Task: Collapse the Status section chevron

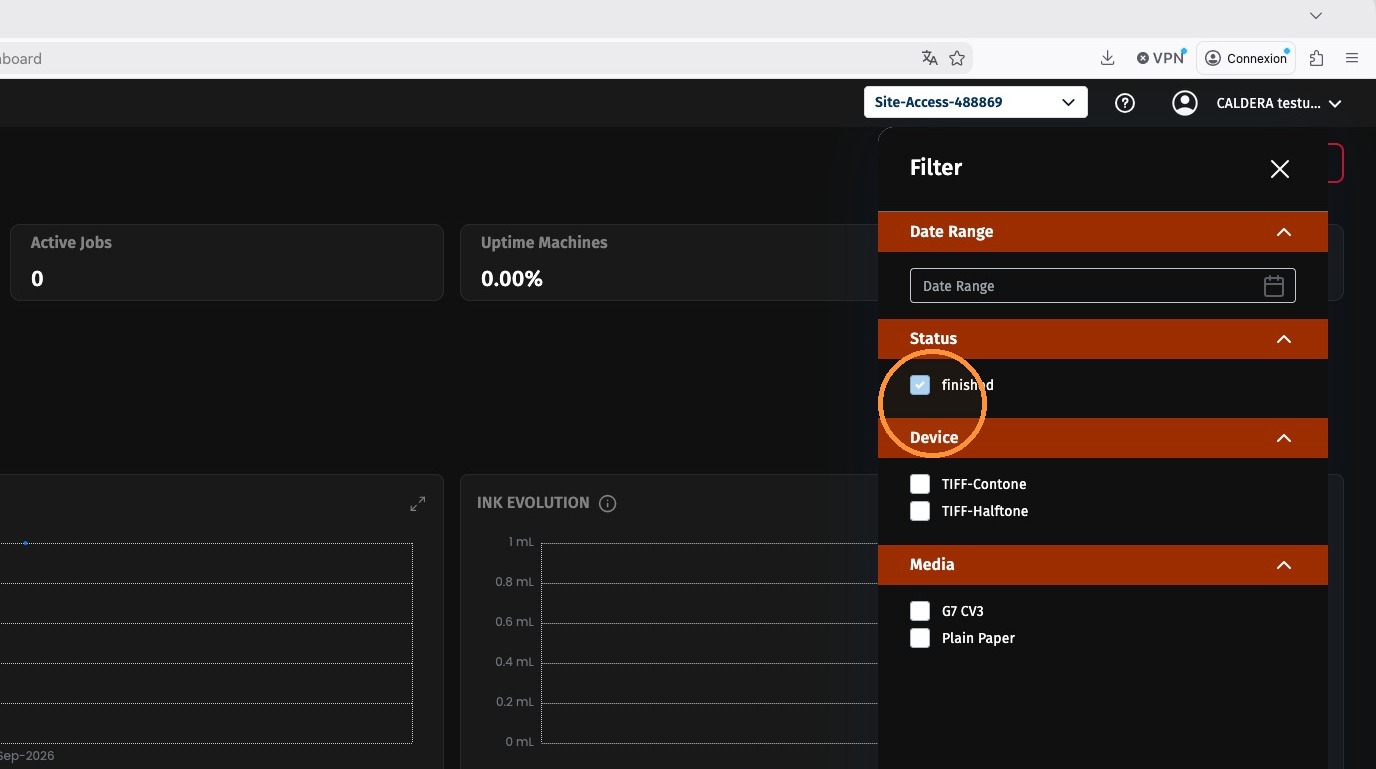Action: [x=1284, y=339]
